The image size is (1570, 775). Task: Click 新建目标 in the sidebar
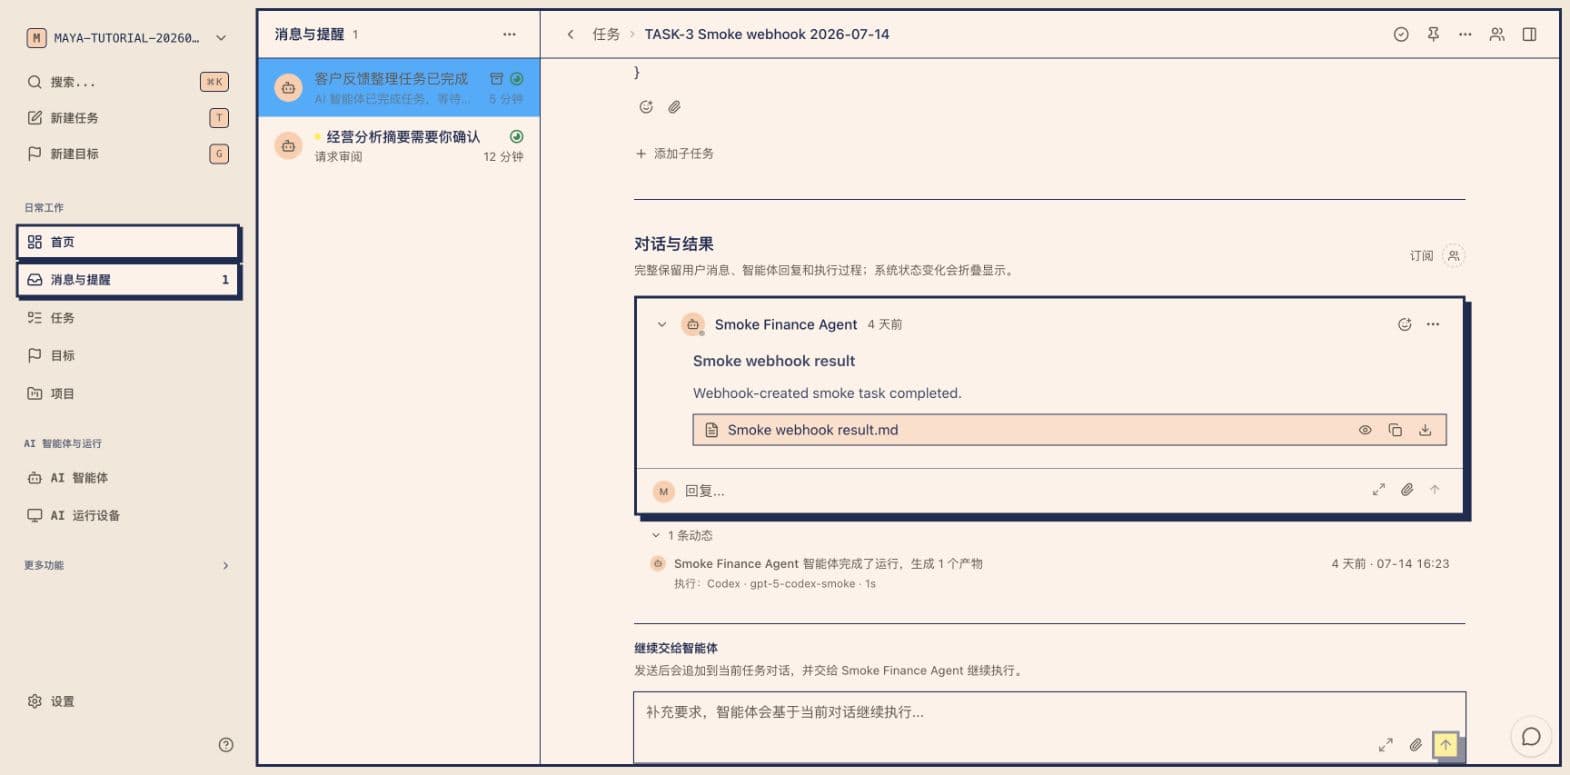[x=128, y=154]
